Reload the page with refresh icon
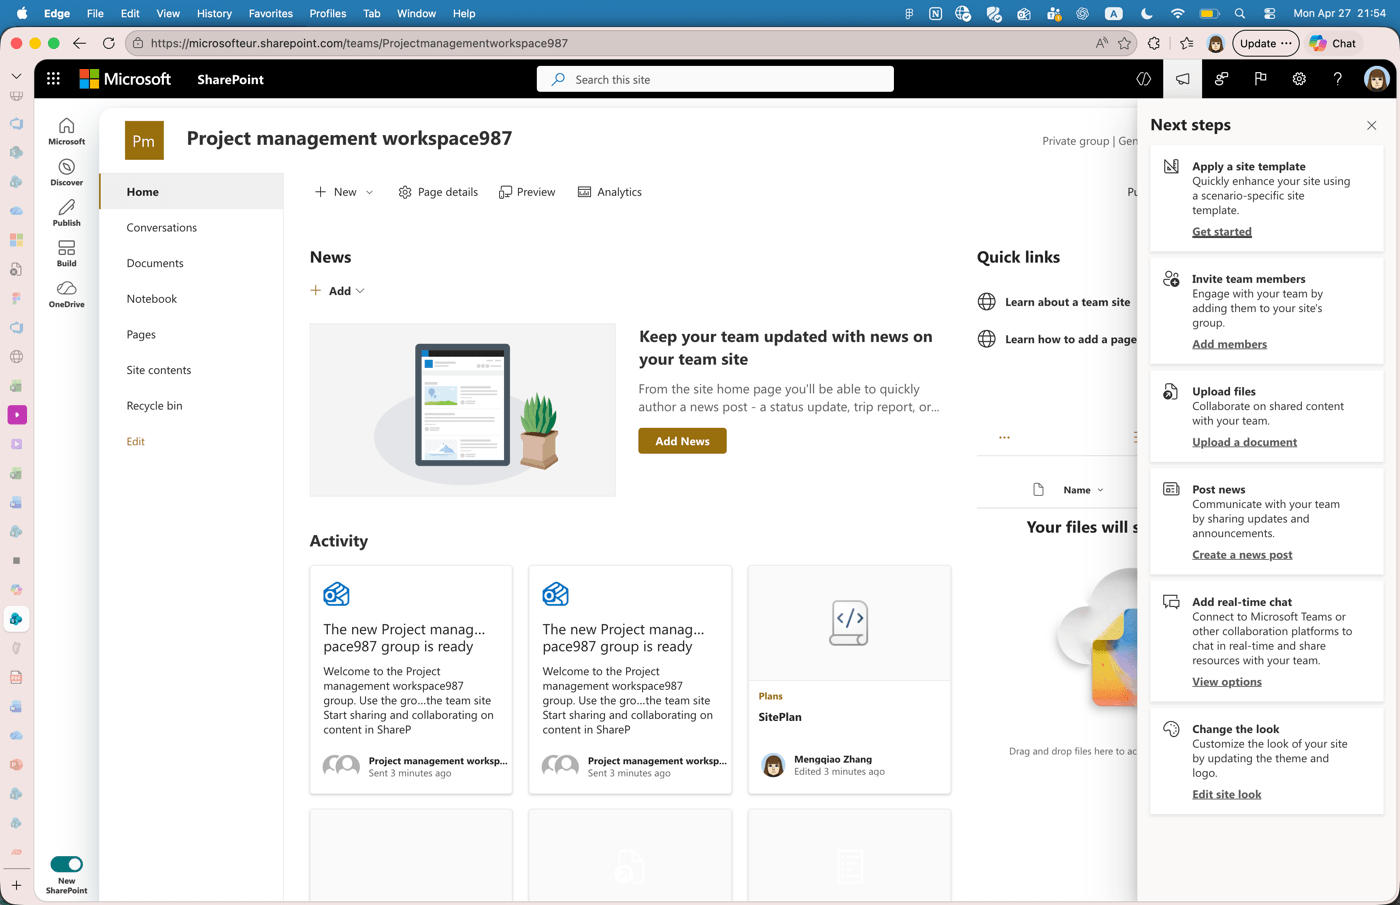Image resolution: width=1400 pixels, height=905 pixels. (x=108, y=43)
